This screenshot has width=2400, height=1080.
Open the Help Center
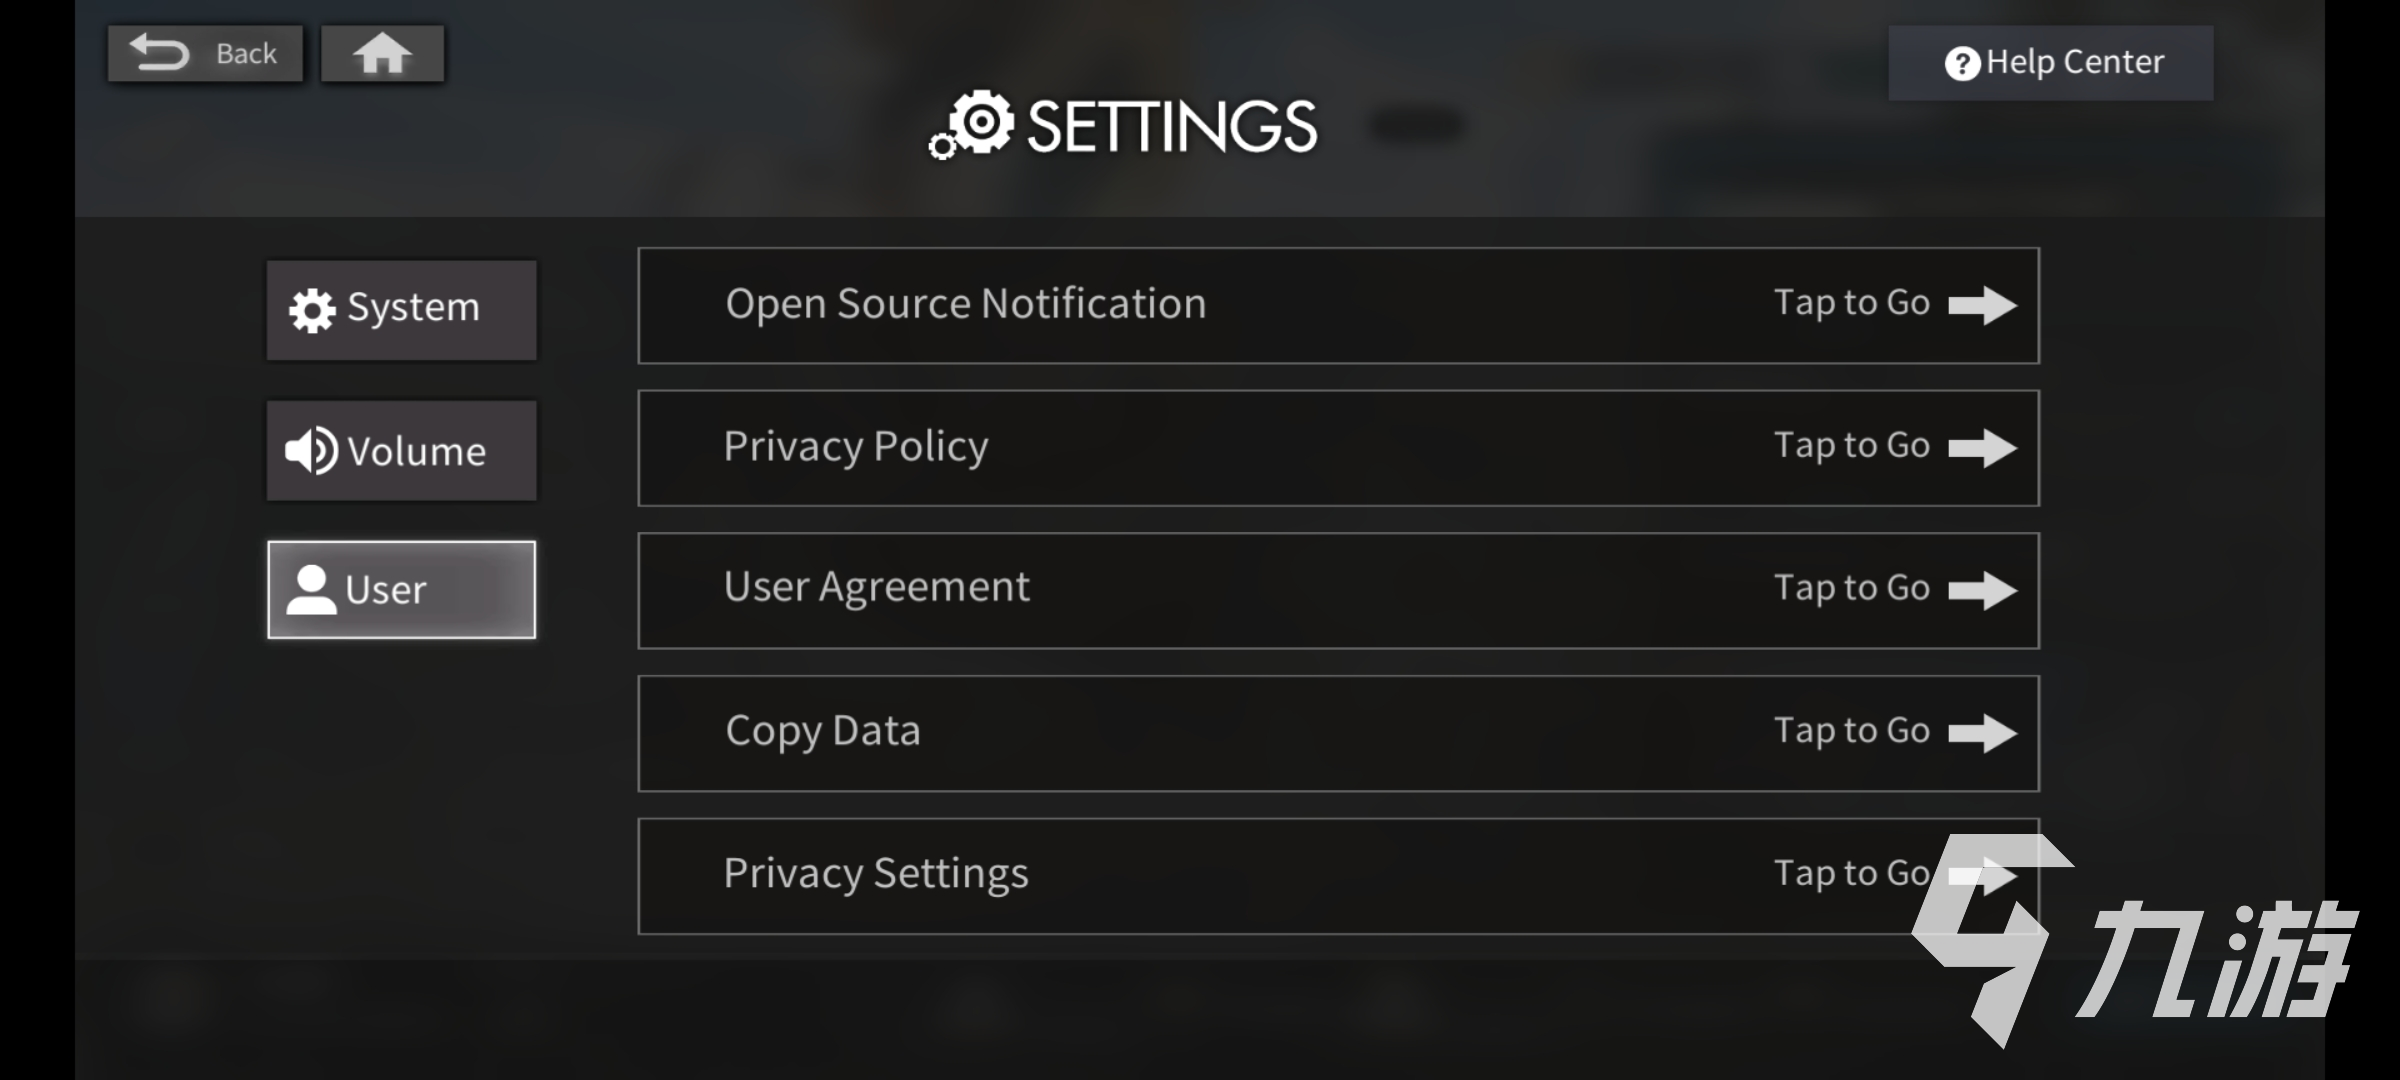[2050, 63]
